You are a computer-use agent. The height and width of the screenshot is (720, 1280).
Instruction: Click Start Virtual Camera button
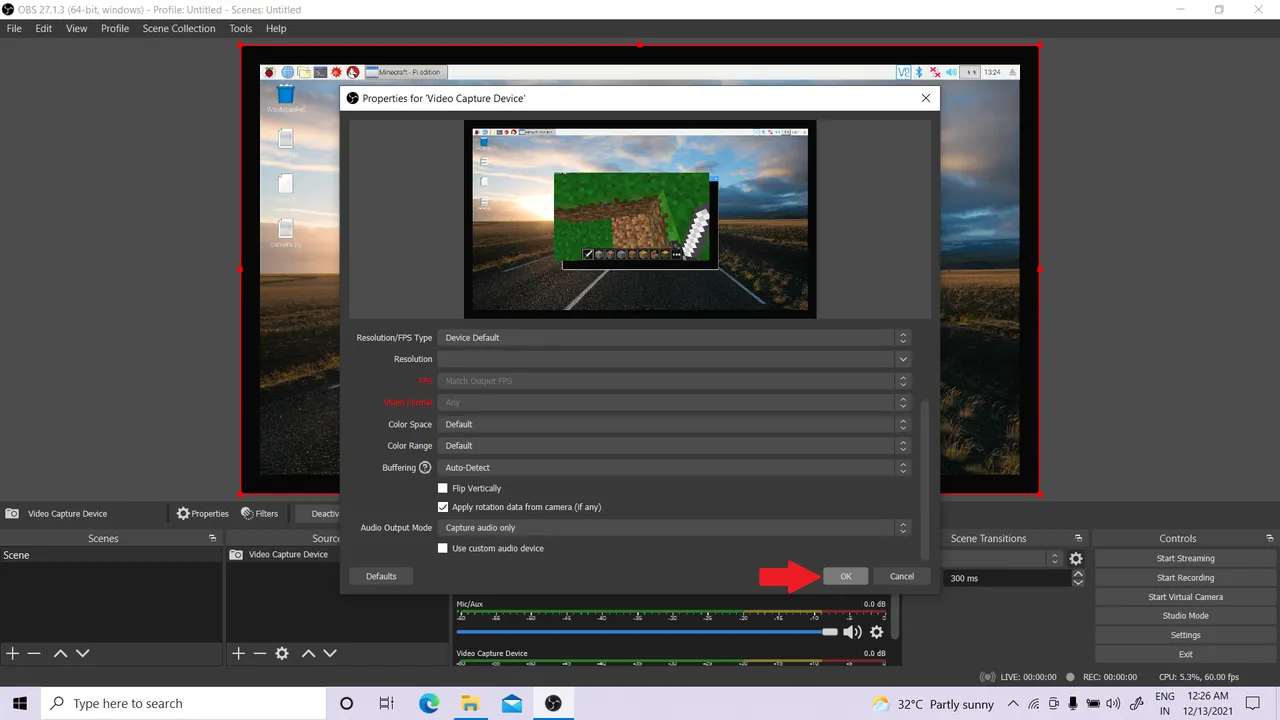pos(1185,596)
